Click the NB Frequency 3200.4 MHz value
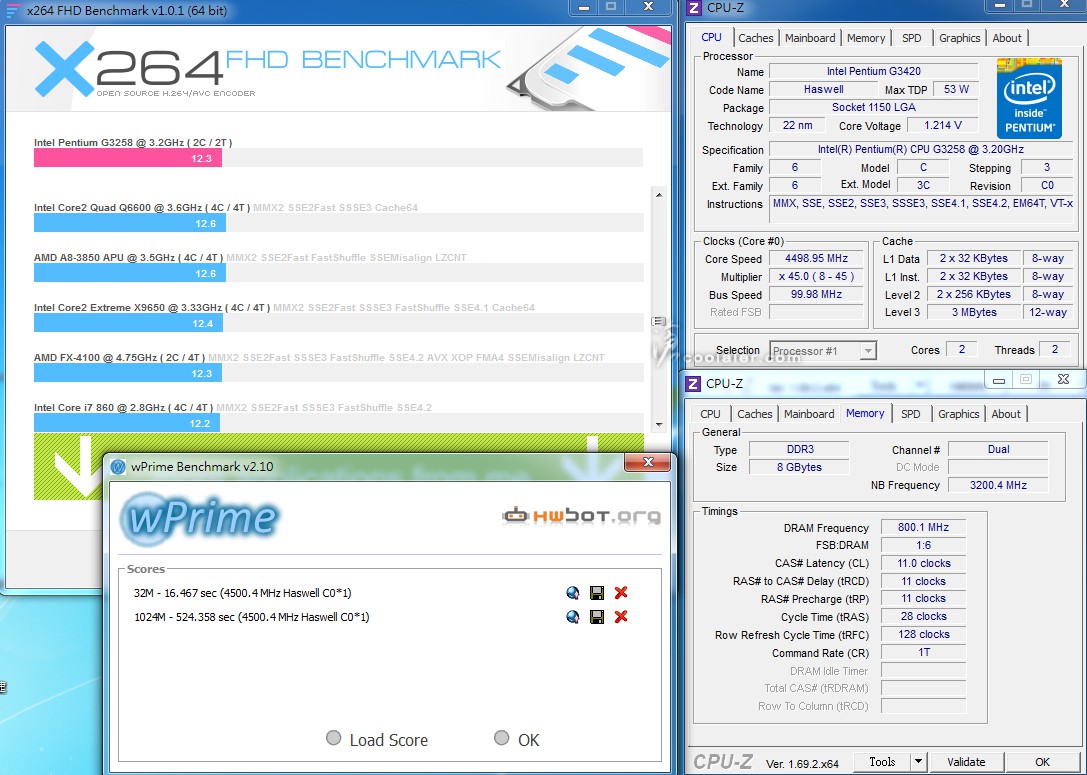 998,485
